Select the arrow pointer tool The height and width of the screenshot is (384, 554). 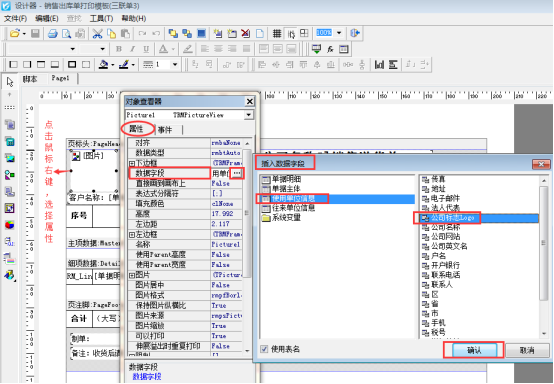tap(10, 82)
